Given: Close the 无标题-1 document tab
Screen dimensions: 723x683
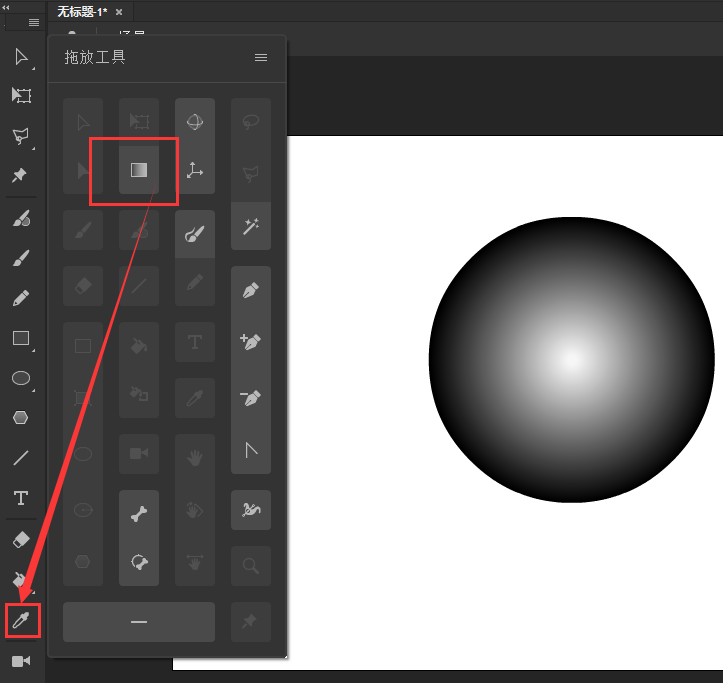Looking at the screenshot, I should tap(119, 12).
